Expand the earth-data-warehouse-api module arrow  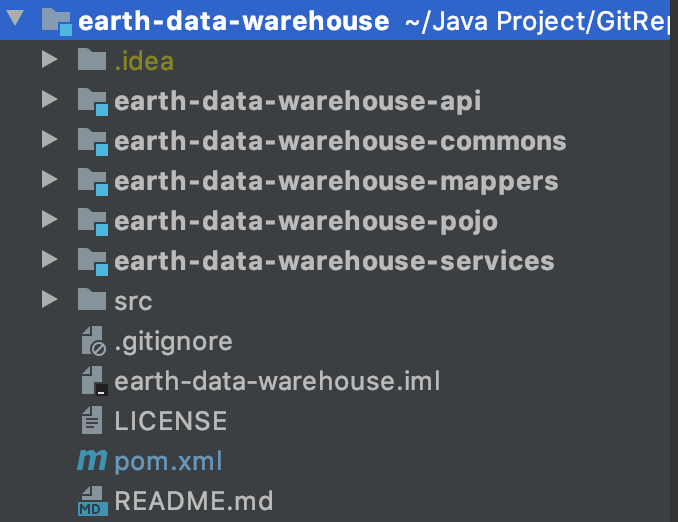point(50,99)
